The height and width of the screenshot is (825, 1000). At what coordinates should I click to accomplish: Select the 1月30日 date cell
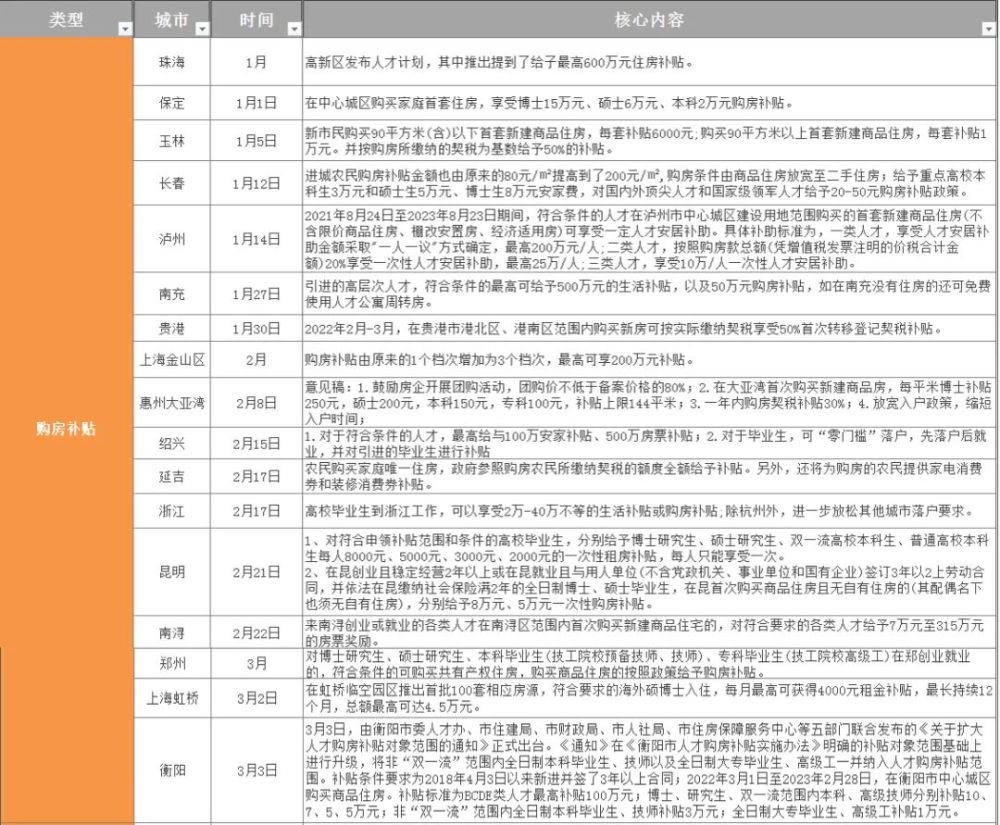(x=256, y=328)
